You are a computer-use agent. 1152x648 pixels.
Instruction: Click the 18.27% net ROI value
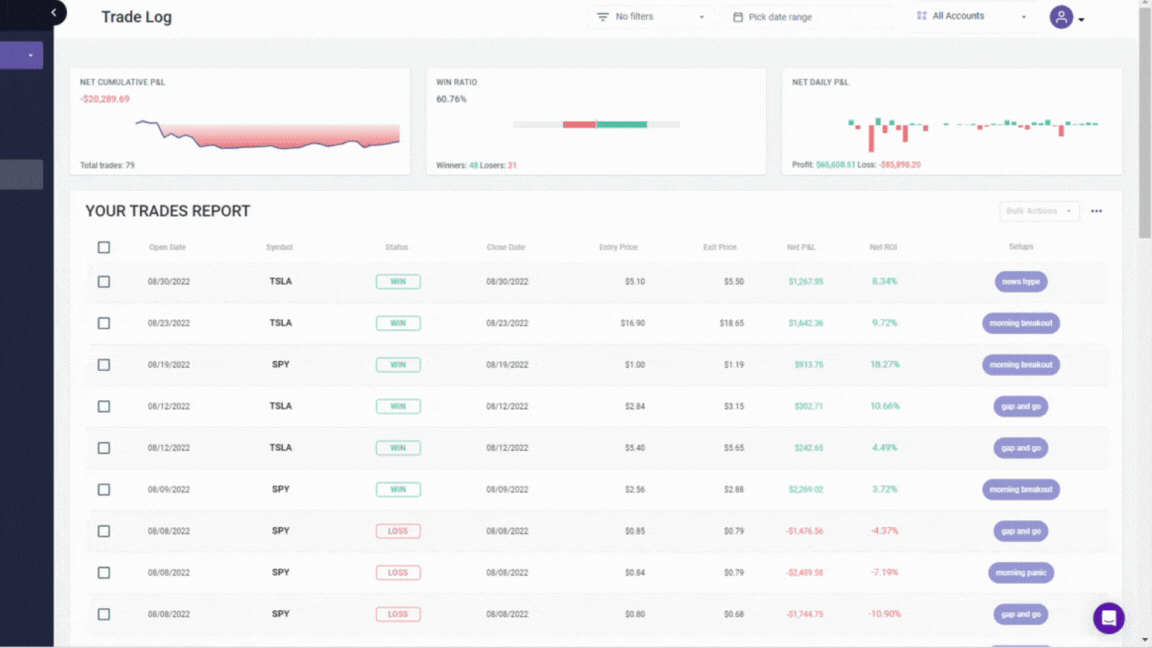pyautogui.click(x=885, y=364)
